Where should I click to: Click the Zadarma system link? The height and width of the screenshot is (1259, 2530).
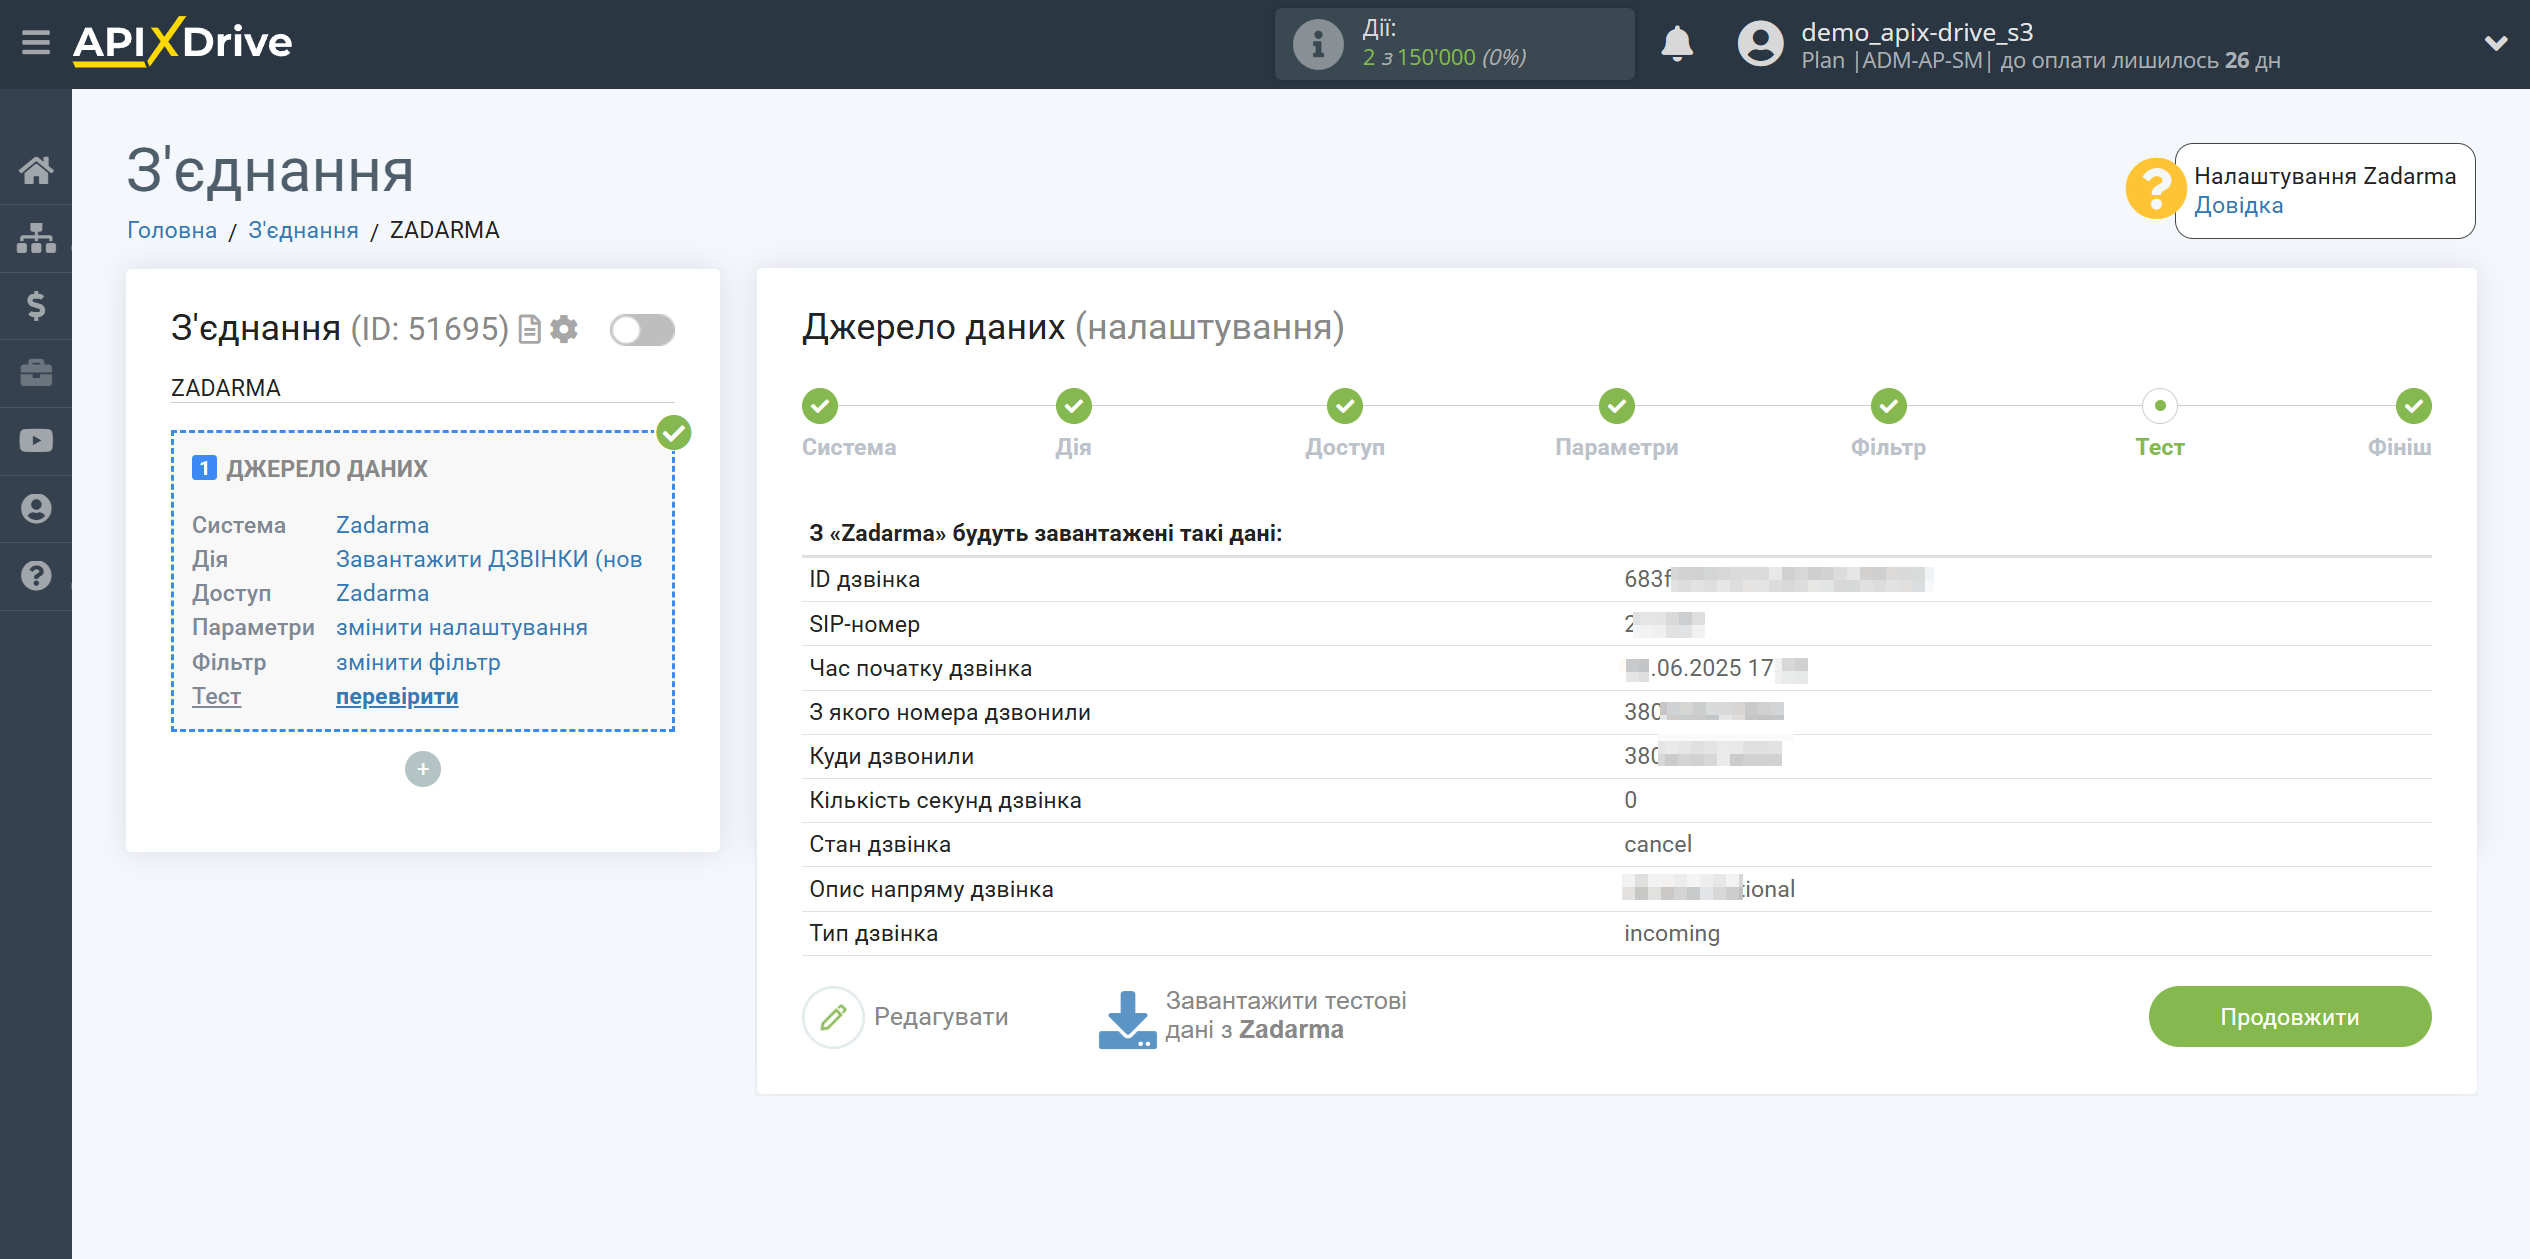[x=382, y=525]
